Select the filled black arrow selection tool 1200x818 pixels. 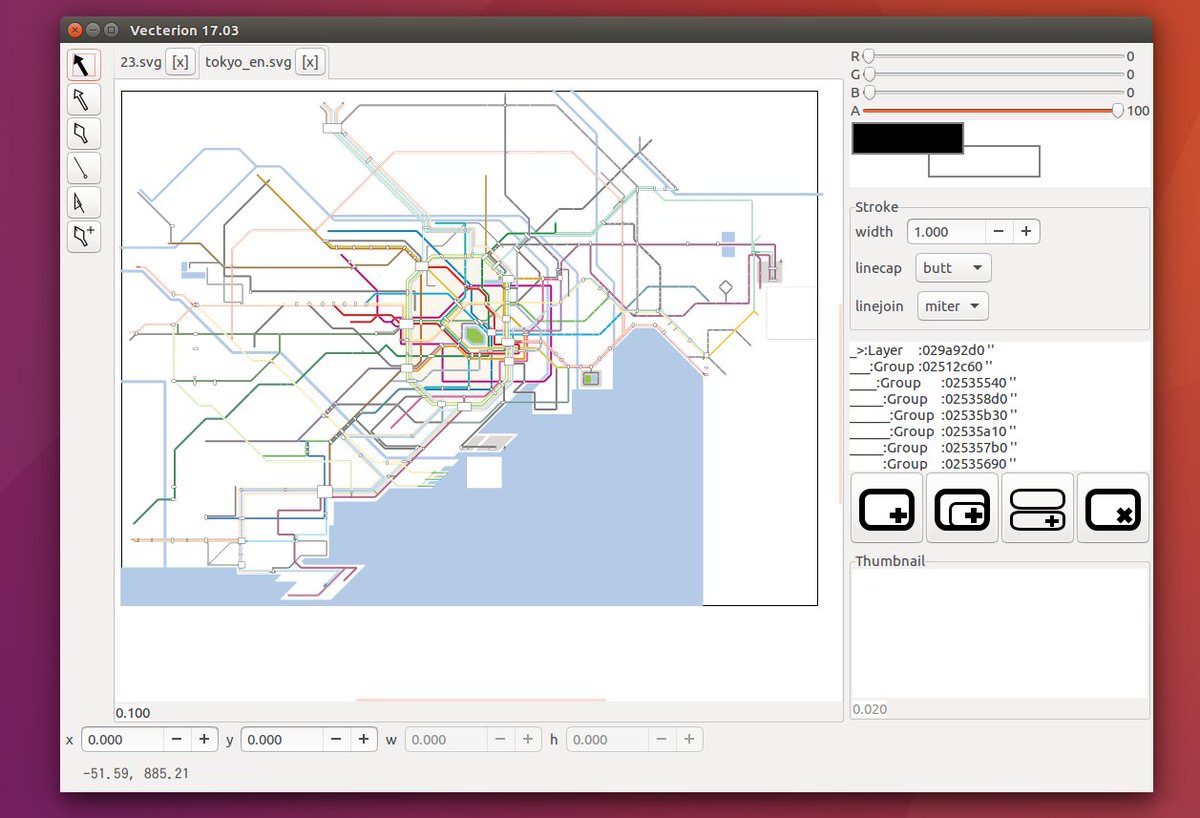(x=84, y=65)
